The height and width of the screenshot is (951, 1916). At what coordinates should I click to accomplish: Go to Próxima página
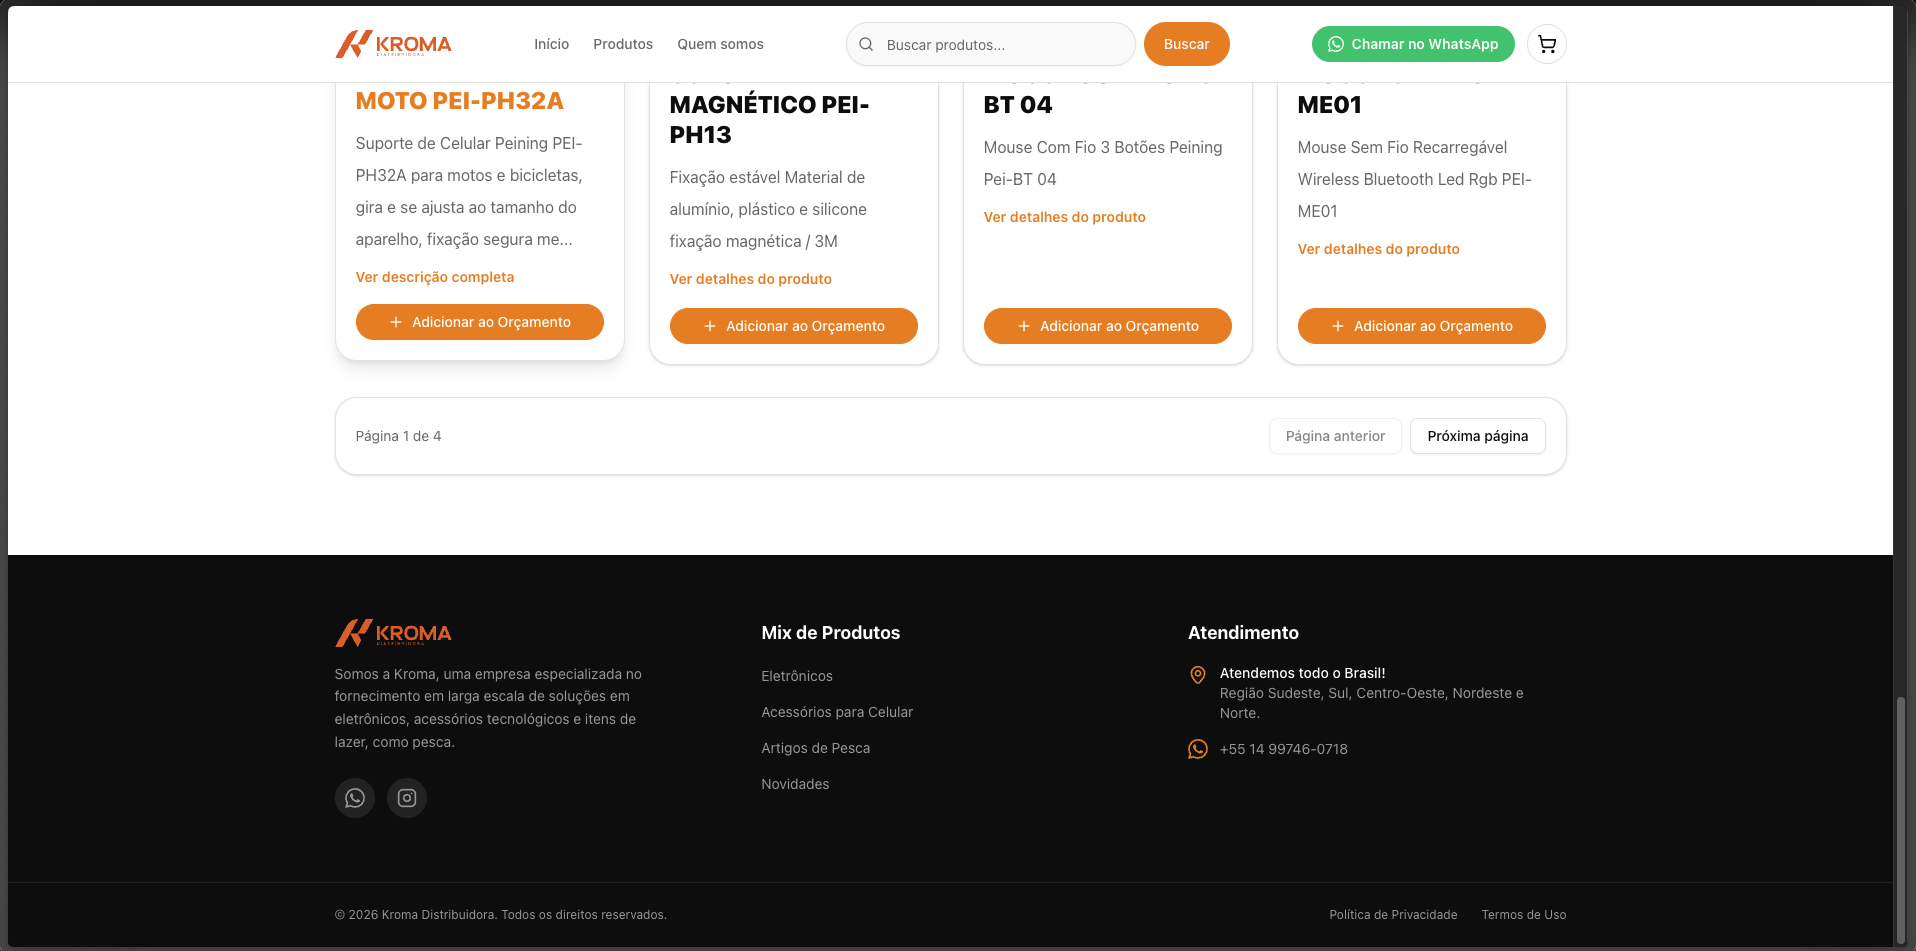point(1478,436)
